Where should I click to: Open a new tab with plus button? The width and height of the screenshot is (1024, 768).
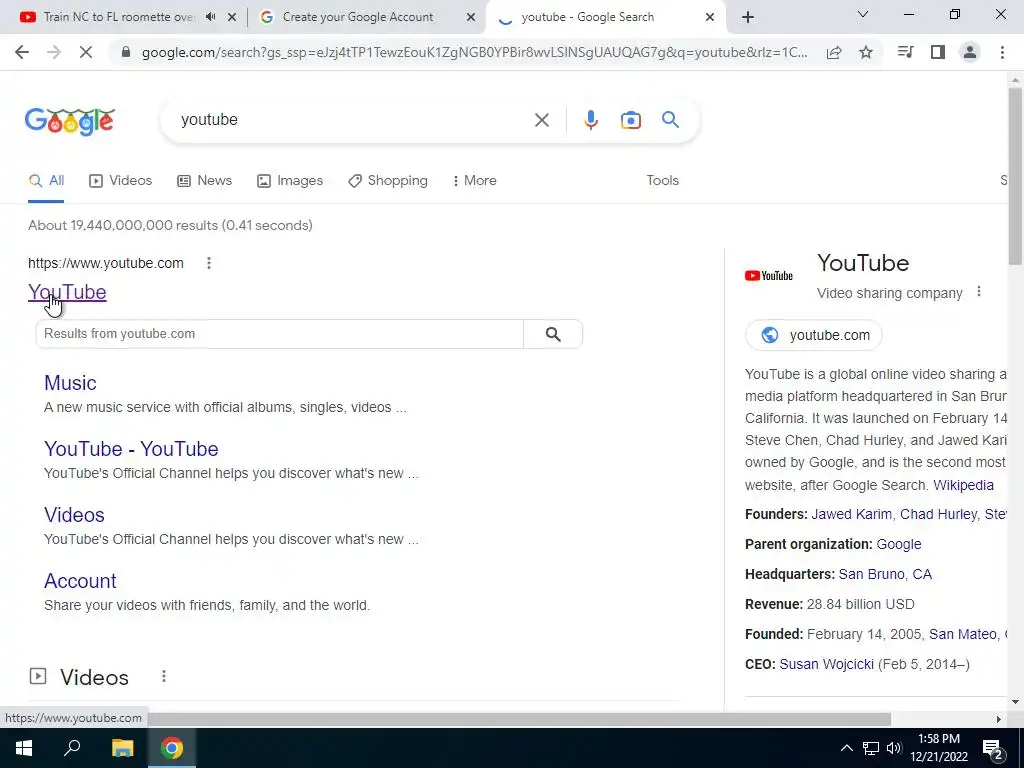748,17
